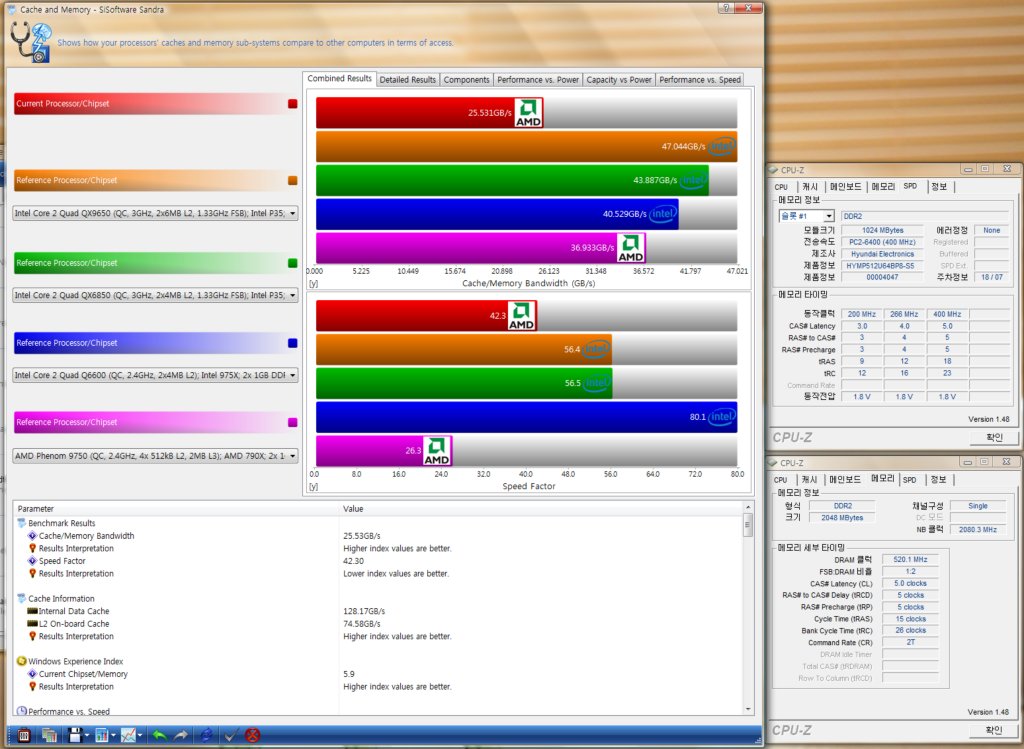Click the red X cancel icon

(x=253, y=735)
